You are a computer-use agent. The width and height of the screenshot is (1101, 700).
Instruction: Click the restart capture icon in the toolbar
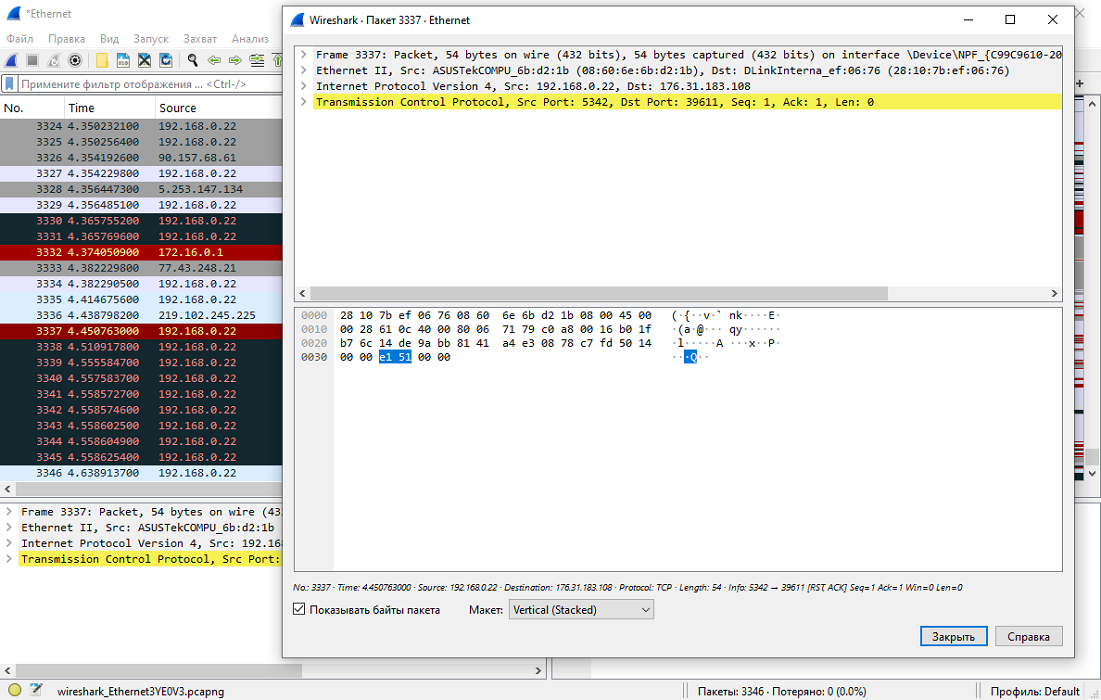53,60
